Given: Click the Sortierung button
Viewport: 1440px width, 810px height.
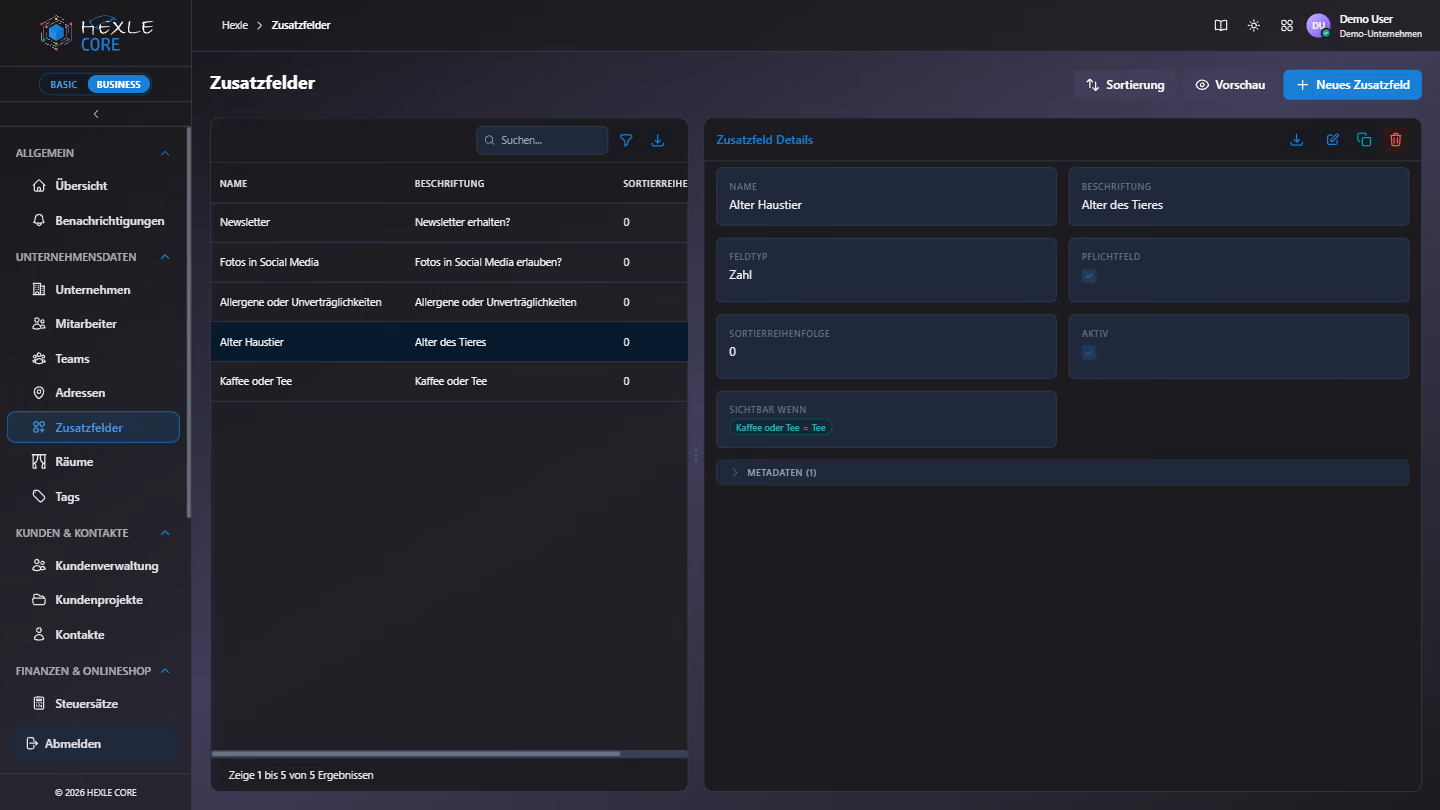Looking at the screenshot, I should pyautogui.click(x=1126, y=85).
